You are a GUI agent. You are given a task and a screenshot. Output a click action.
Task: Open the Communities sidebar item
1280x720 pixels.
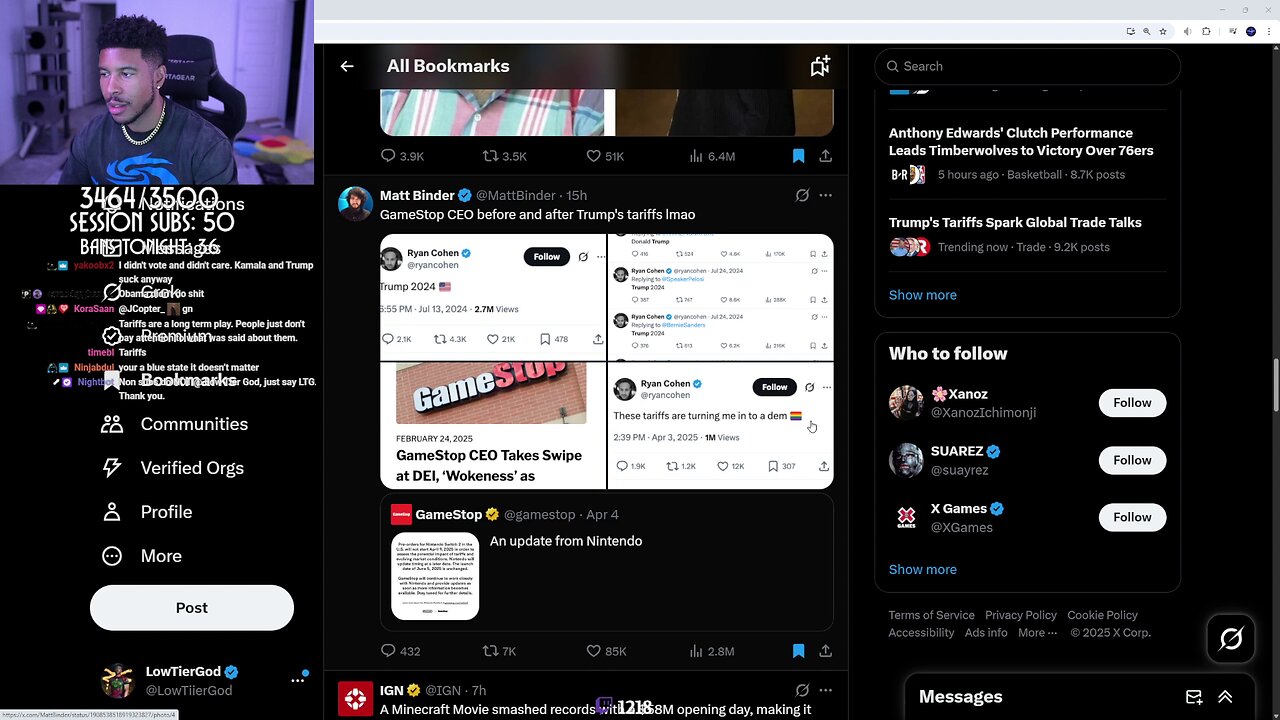click(x=174, y=424)
